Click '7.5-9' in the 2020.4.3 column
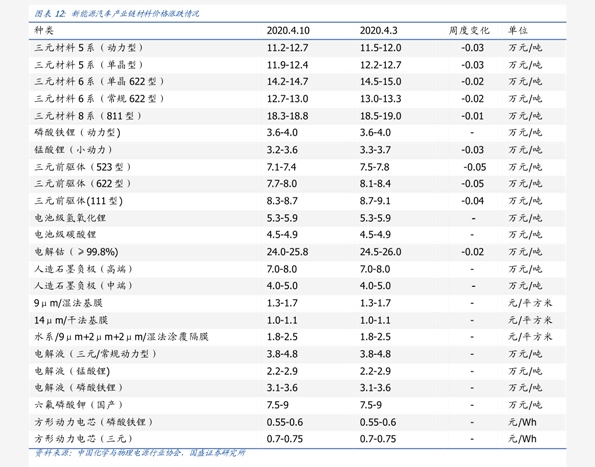This screenshot has width=595, height=467. coord(371,405)
